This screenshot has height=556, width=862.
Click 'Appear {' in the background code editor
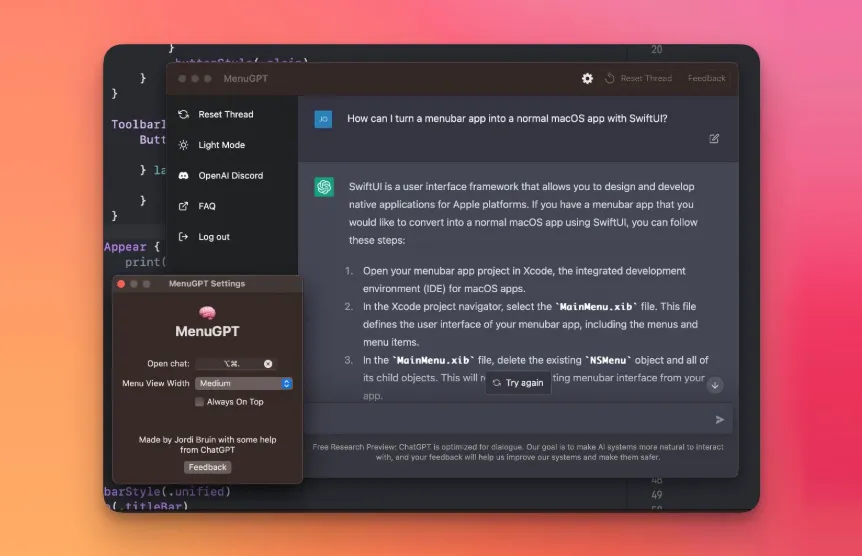pyautogui.click(x=132, y=247)
